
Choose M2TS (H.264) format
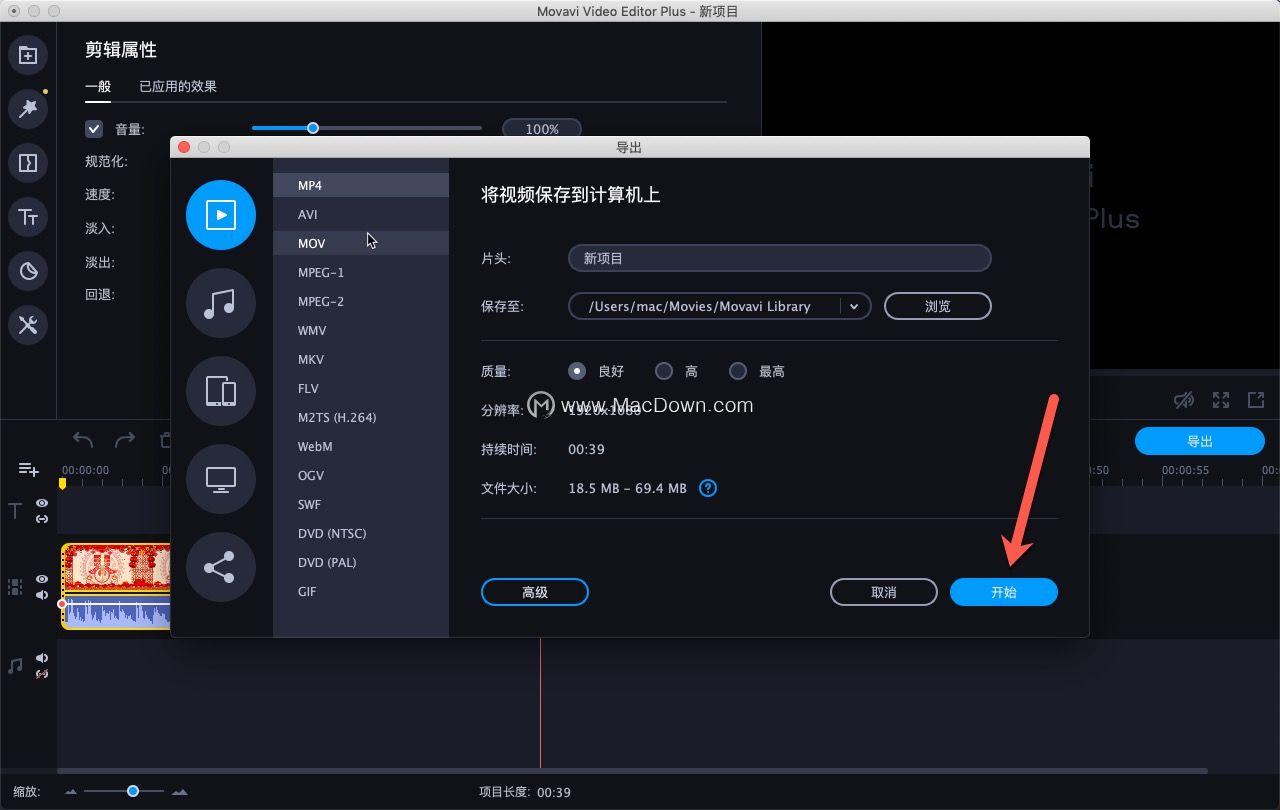pyautogui.click(x=361, y=417)
